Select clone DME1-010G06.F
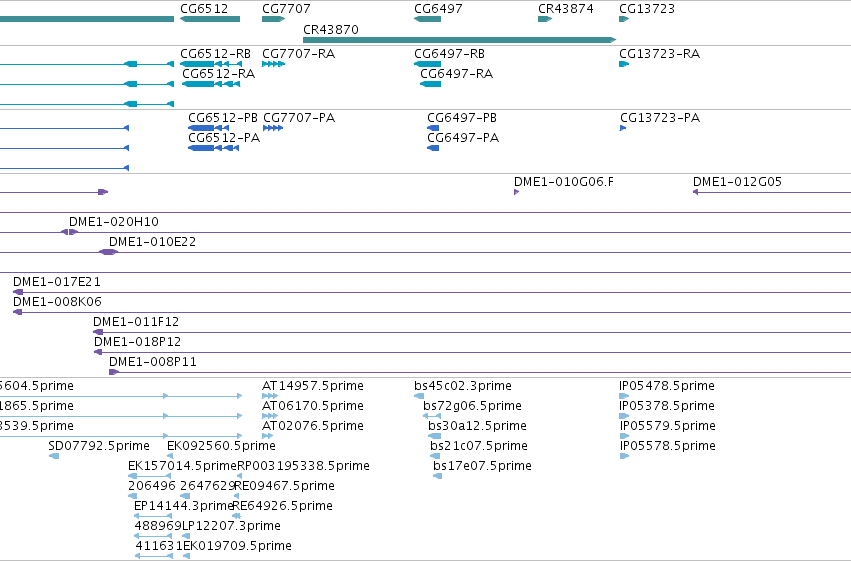 (x=517, y=192)
